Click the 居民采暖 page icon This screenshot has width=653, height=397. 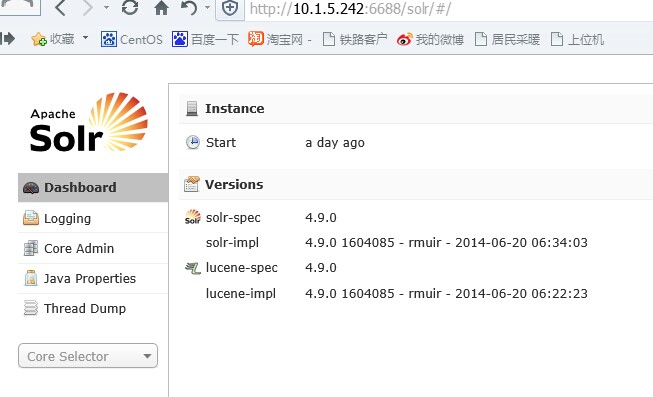tap(481, 39)
